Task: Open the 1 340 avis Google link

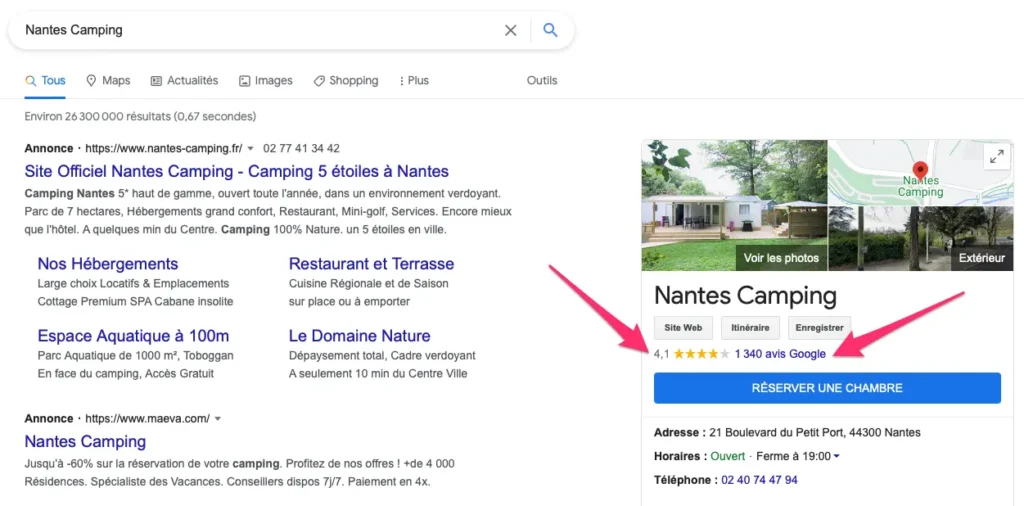Action: [780, 354]
